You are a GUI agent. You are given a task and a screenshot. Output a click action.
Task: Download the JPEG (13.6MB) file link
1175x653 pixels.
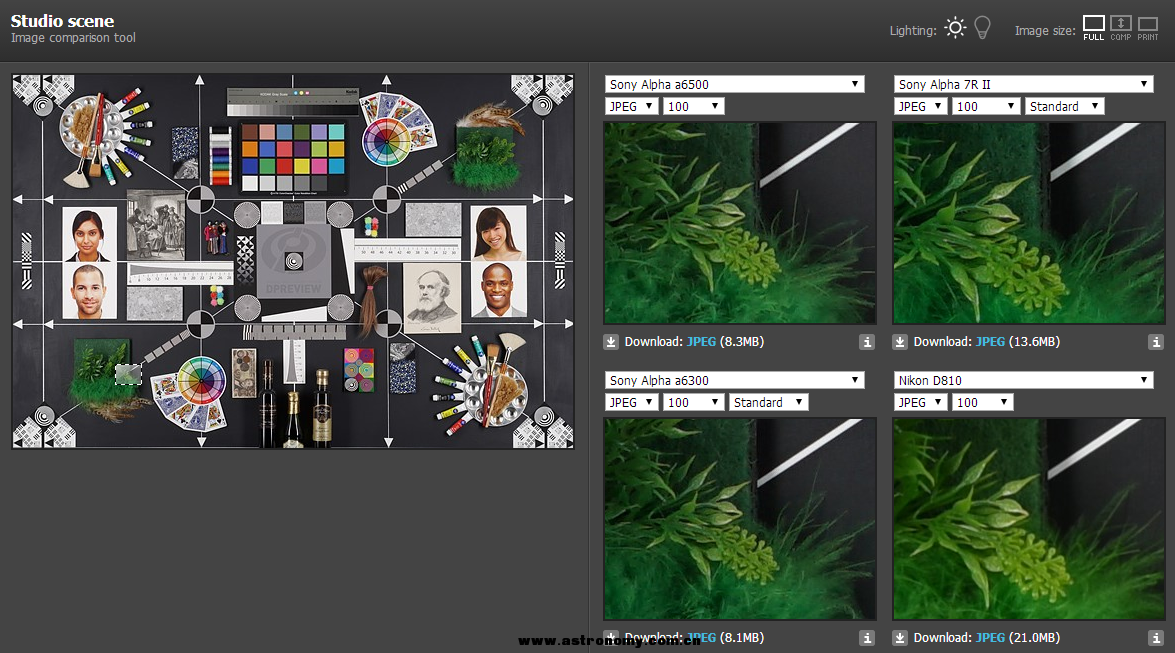point(990,342)
